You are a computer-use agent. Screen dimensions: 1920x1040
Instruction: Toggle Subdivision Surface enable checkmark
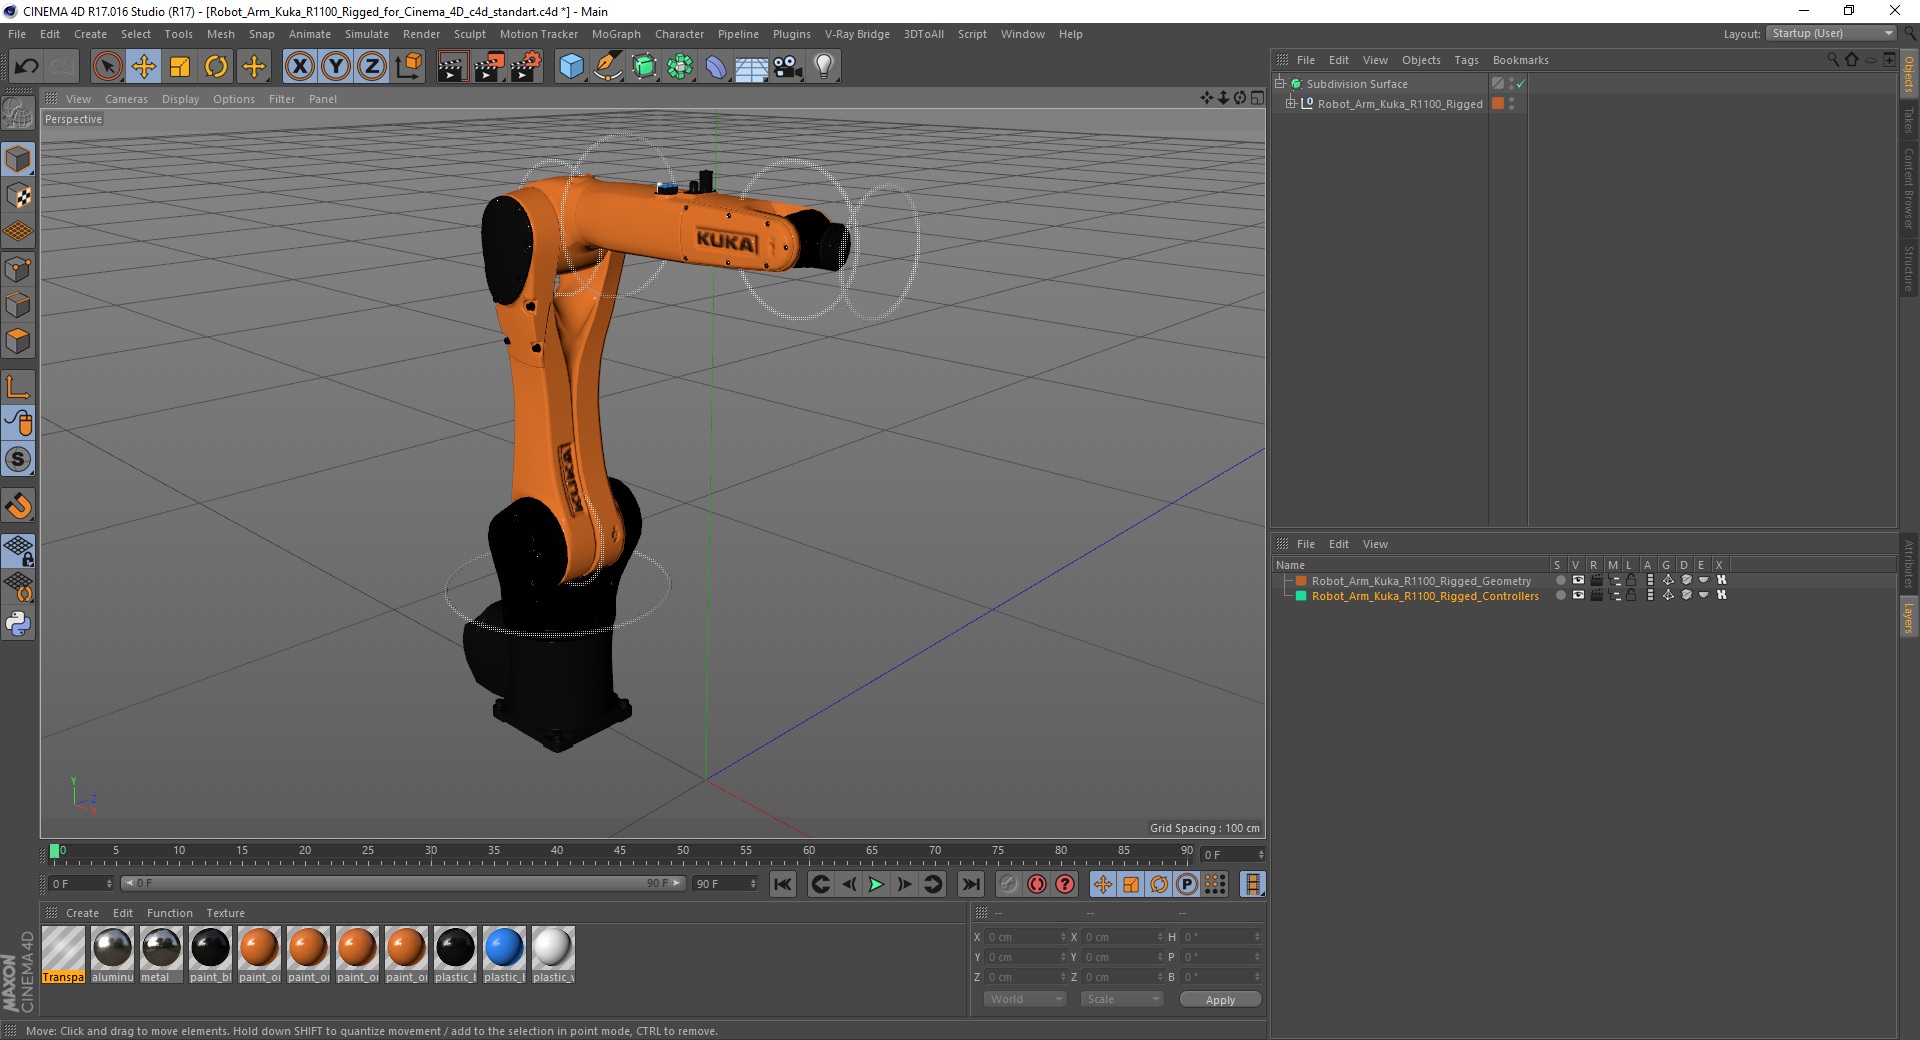(1521, 84)
